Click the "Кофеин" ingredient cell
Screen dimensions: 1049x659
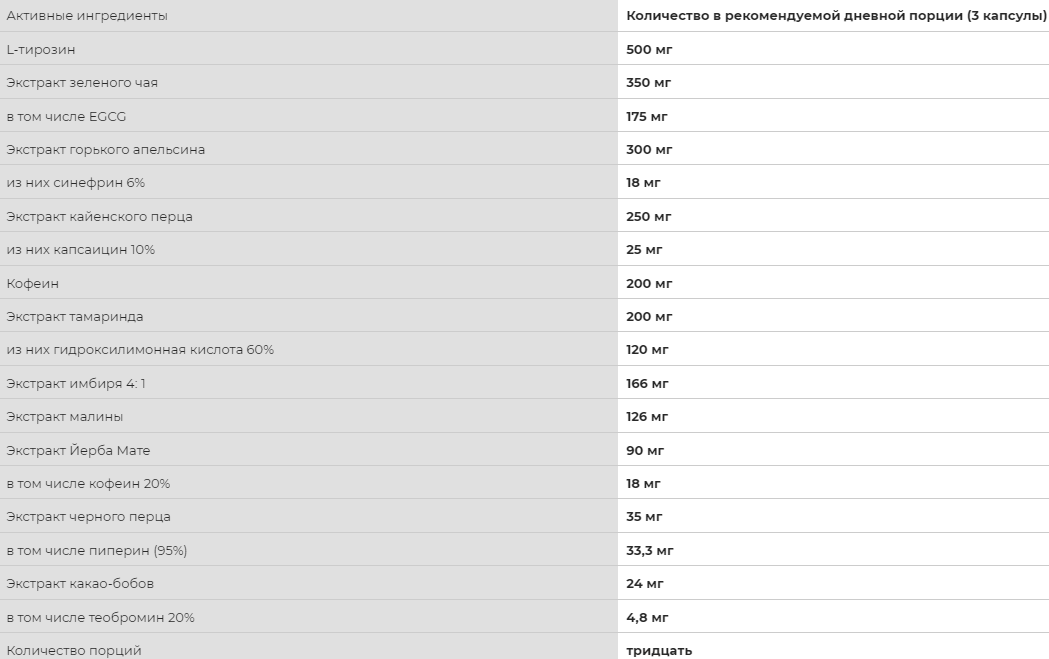(33, 283)
